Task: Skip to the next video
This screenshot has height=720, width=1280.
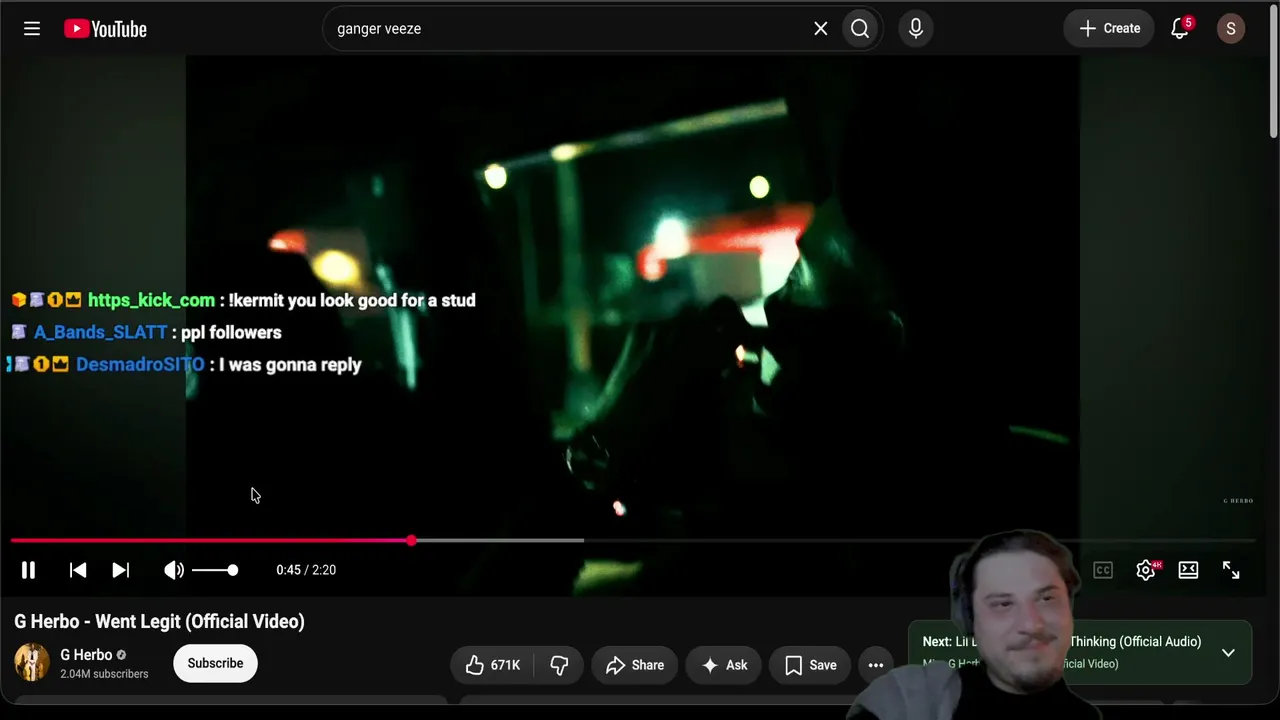Action: 120,570
